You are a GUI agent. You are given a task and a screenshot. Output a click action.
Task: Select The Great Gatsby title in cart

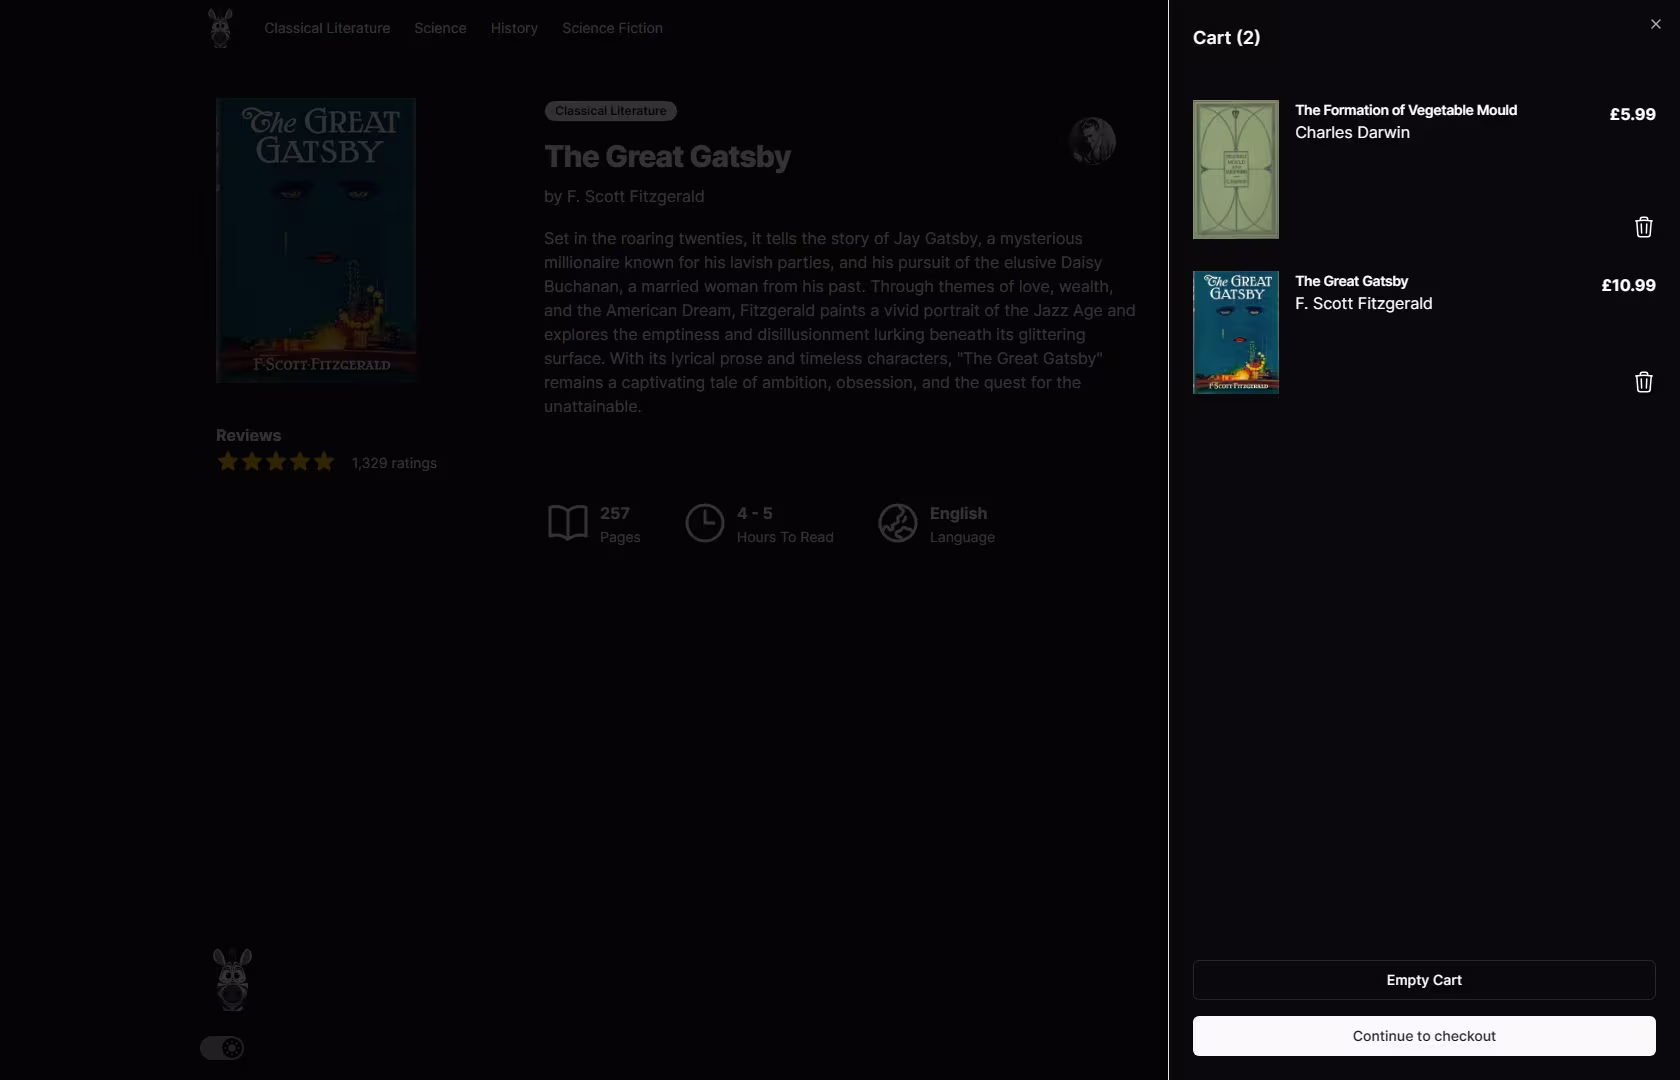tap(1351, 281)
